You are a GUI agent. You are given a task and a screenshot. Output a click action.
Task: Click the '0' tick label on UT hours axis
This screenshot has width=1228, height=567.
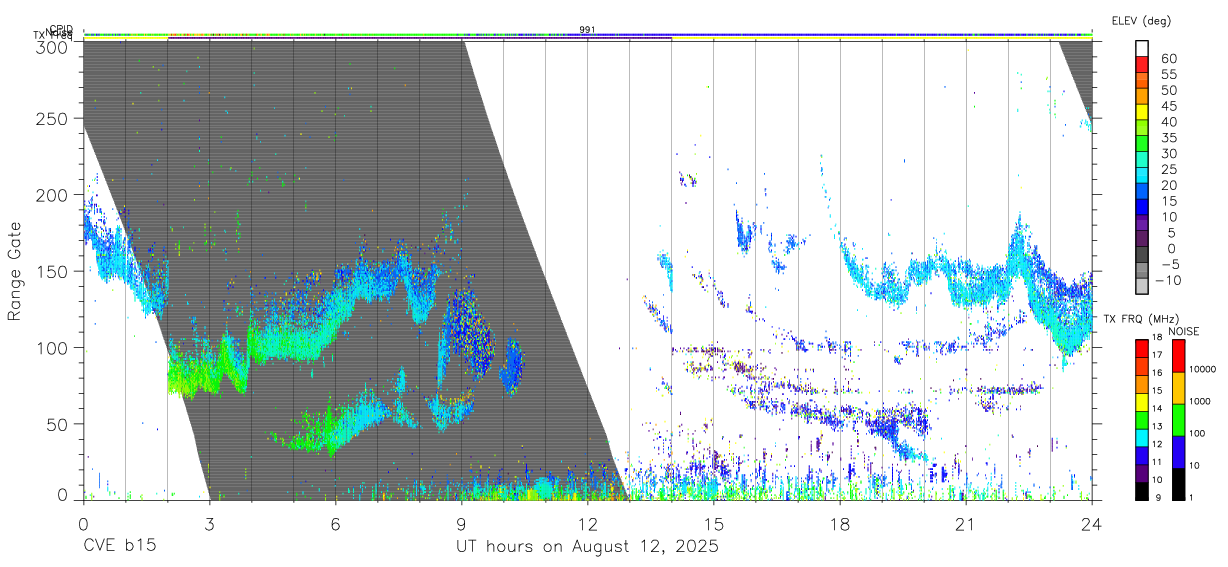coord(82,524)
